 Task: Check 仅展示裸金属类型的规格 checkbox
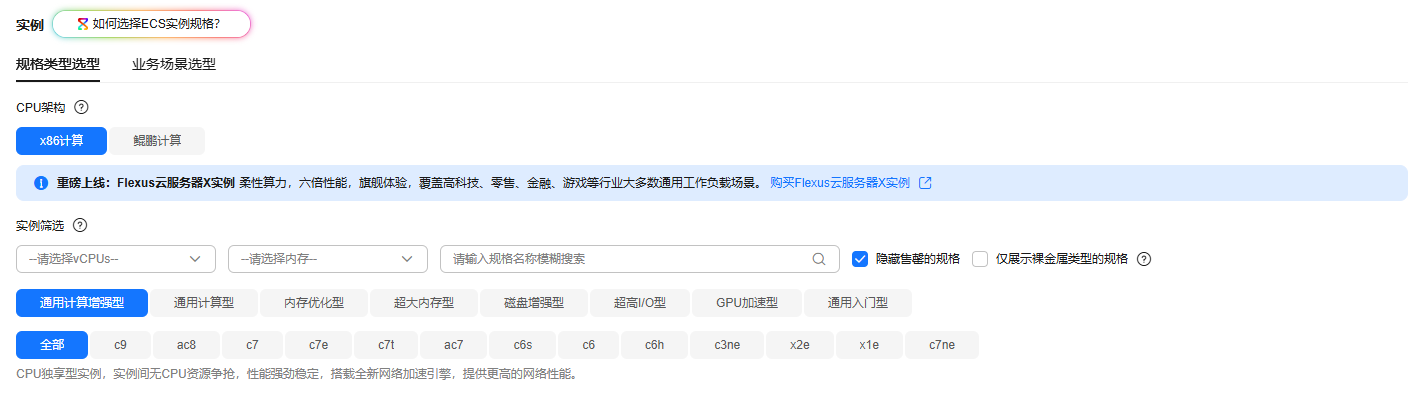(x=980, y=259)
